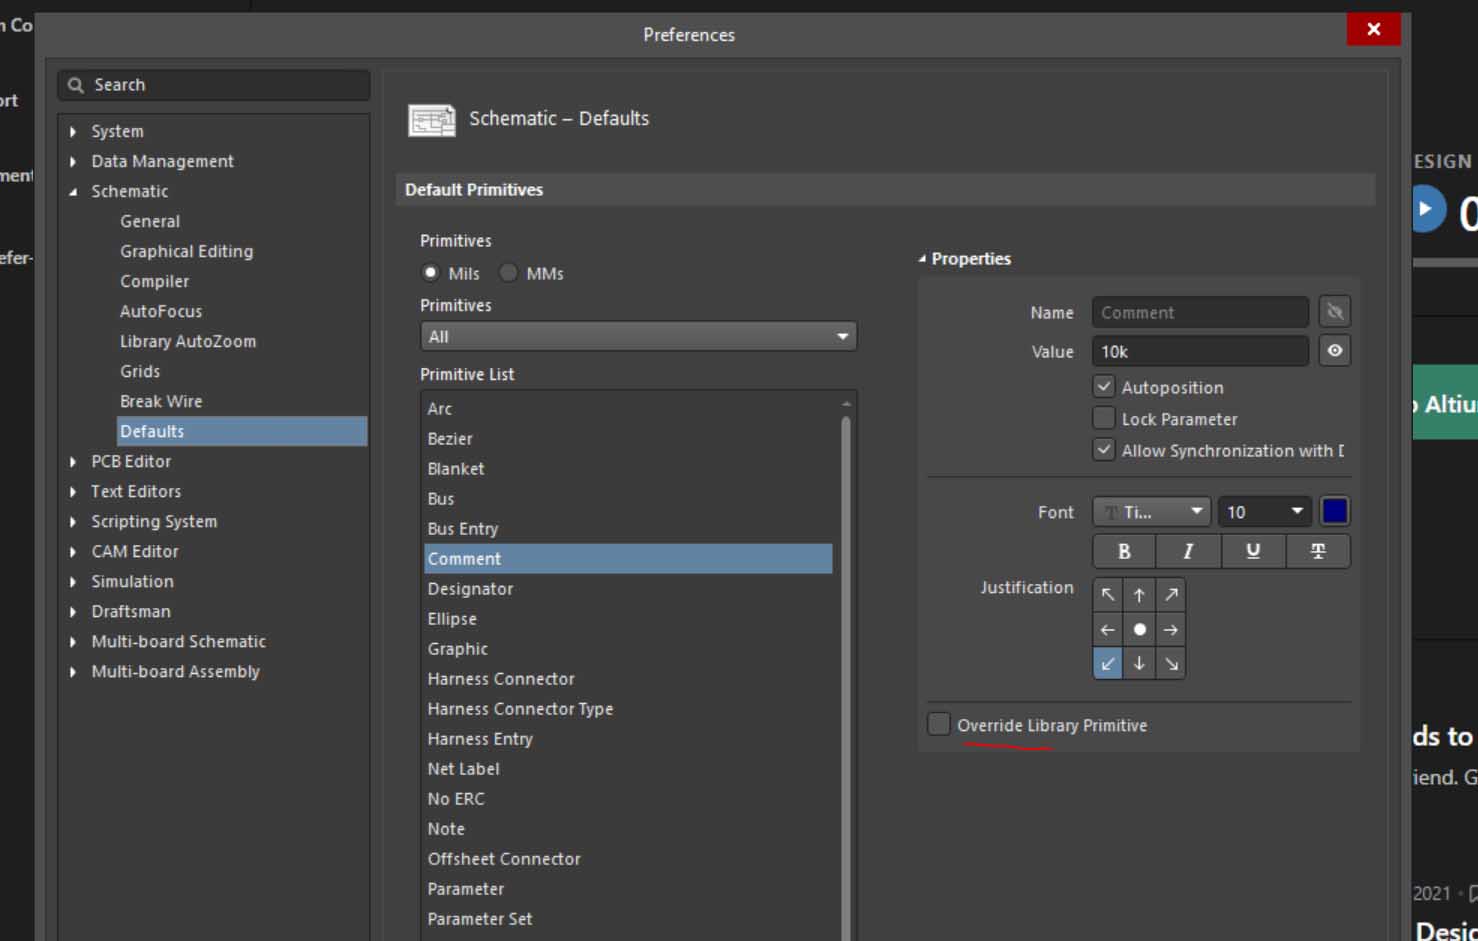Select Graphical Editing under Schematic
This screenshot has height=941, width=1478.
click(186, 251)
